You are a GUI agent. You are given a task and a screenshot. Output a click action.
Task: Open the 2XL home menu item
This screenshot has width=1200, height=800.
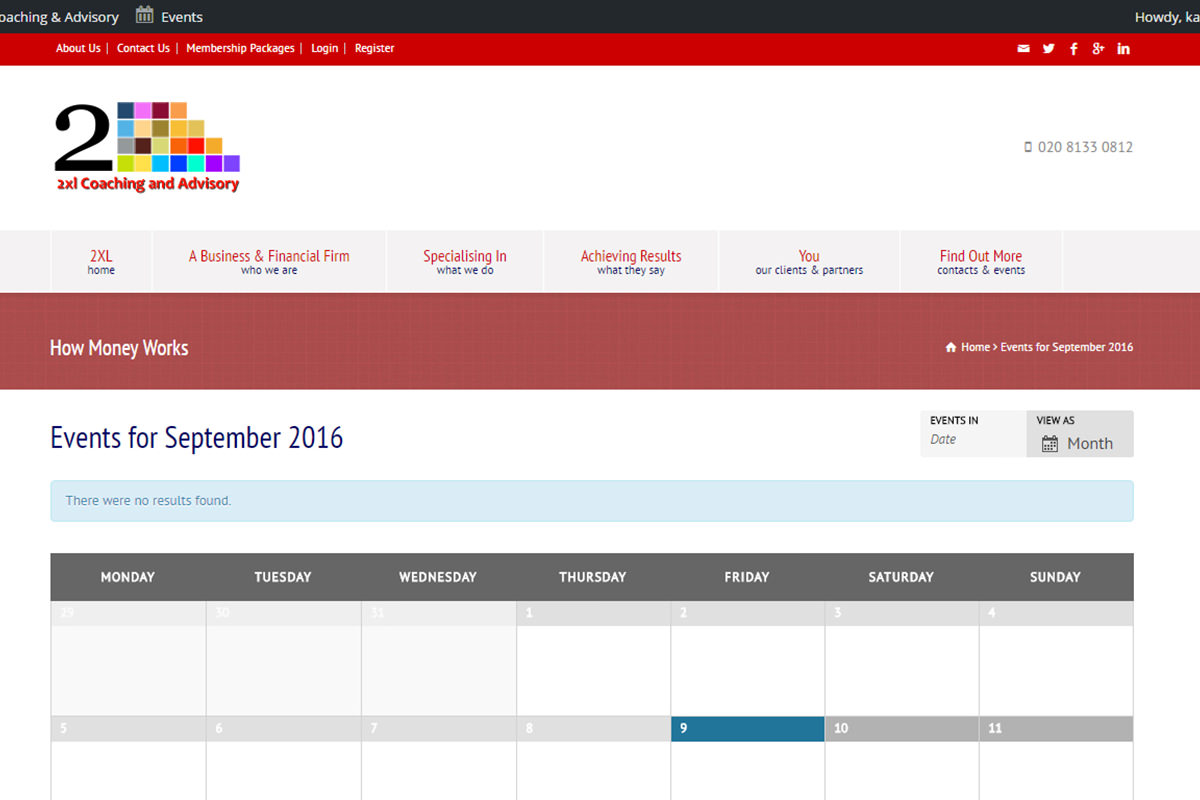(x=101, y=261)
